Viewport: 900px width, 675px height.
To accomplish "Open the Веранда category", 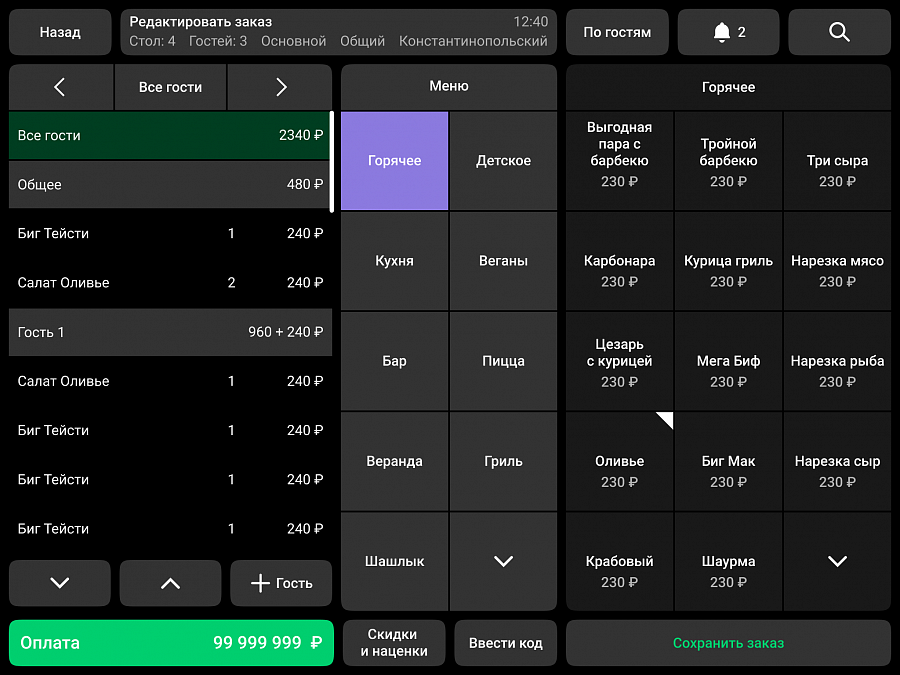I will 394,461.
